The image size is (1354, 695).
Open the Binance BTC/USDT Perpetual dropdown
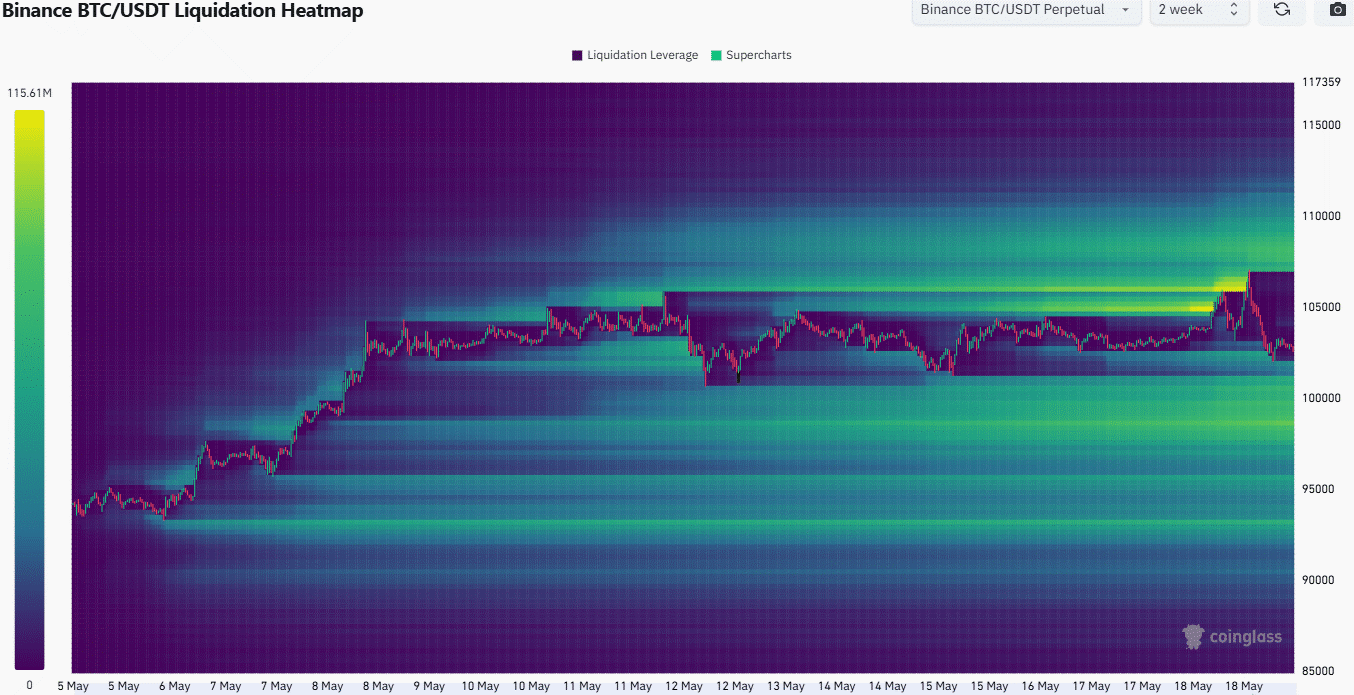point(1025,10)
